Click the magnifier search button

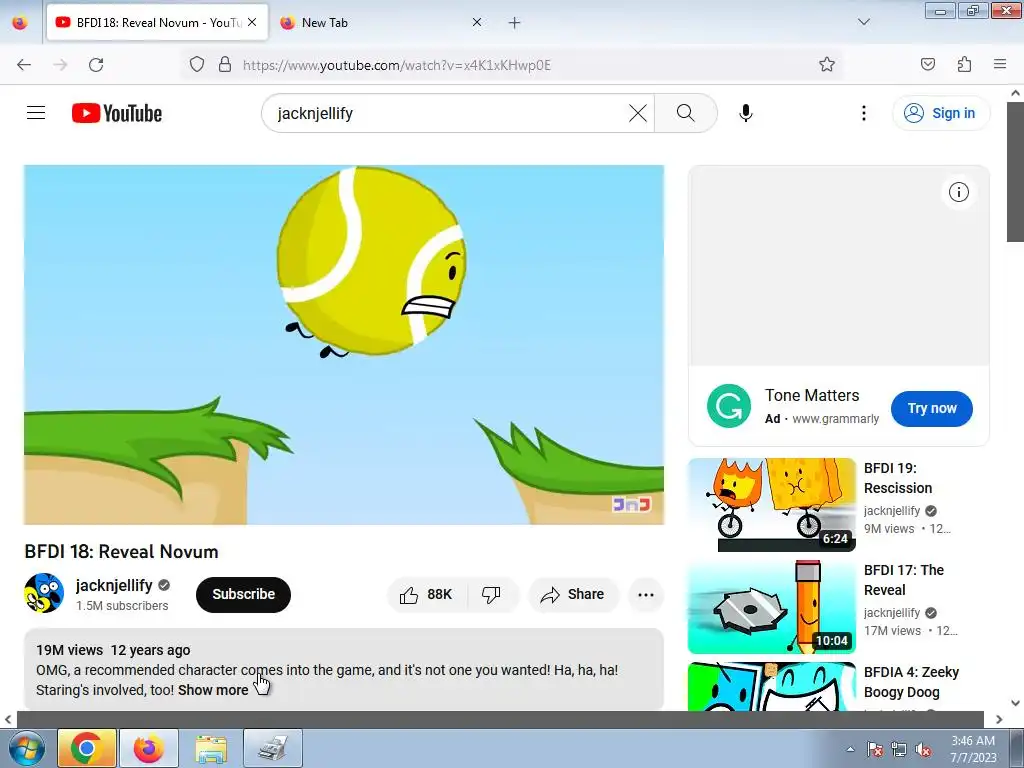[686, 113]
